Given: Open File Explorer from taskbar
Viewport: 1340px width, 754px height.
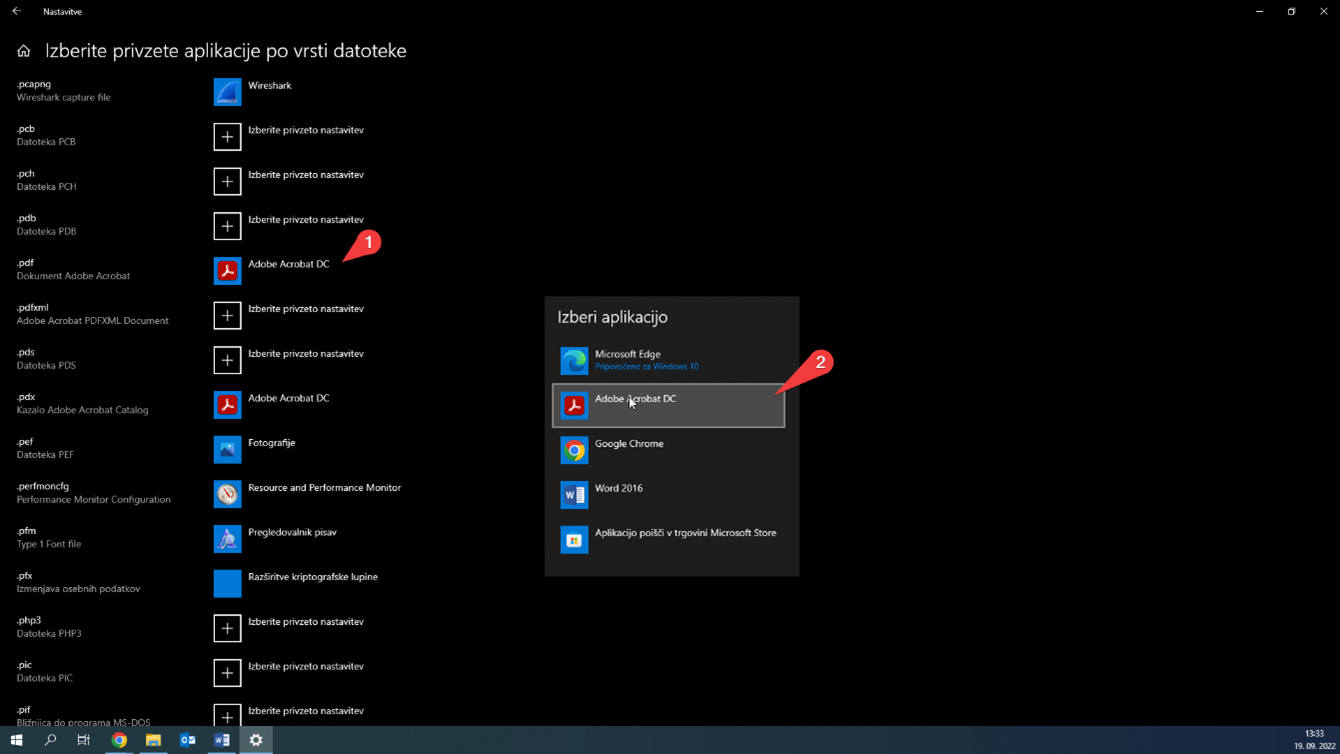Looking at the screenshot, I should point(153,740).
